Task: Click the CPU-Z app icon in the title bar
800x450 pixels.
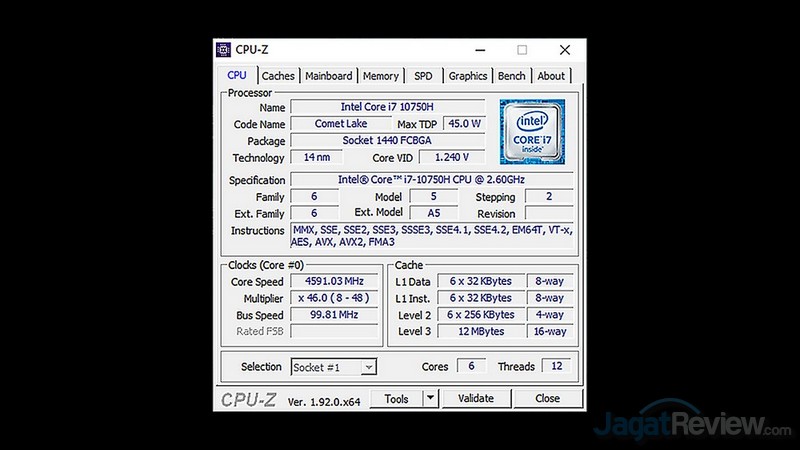Action: 223,49
